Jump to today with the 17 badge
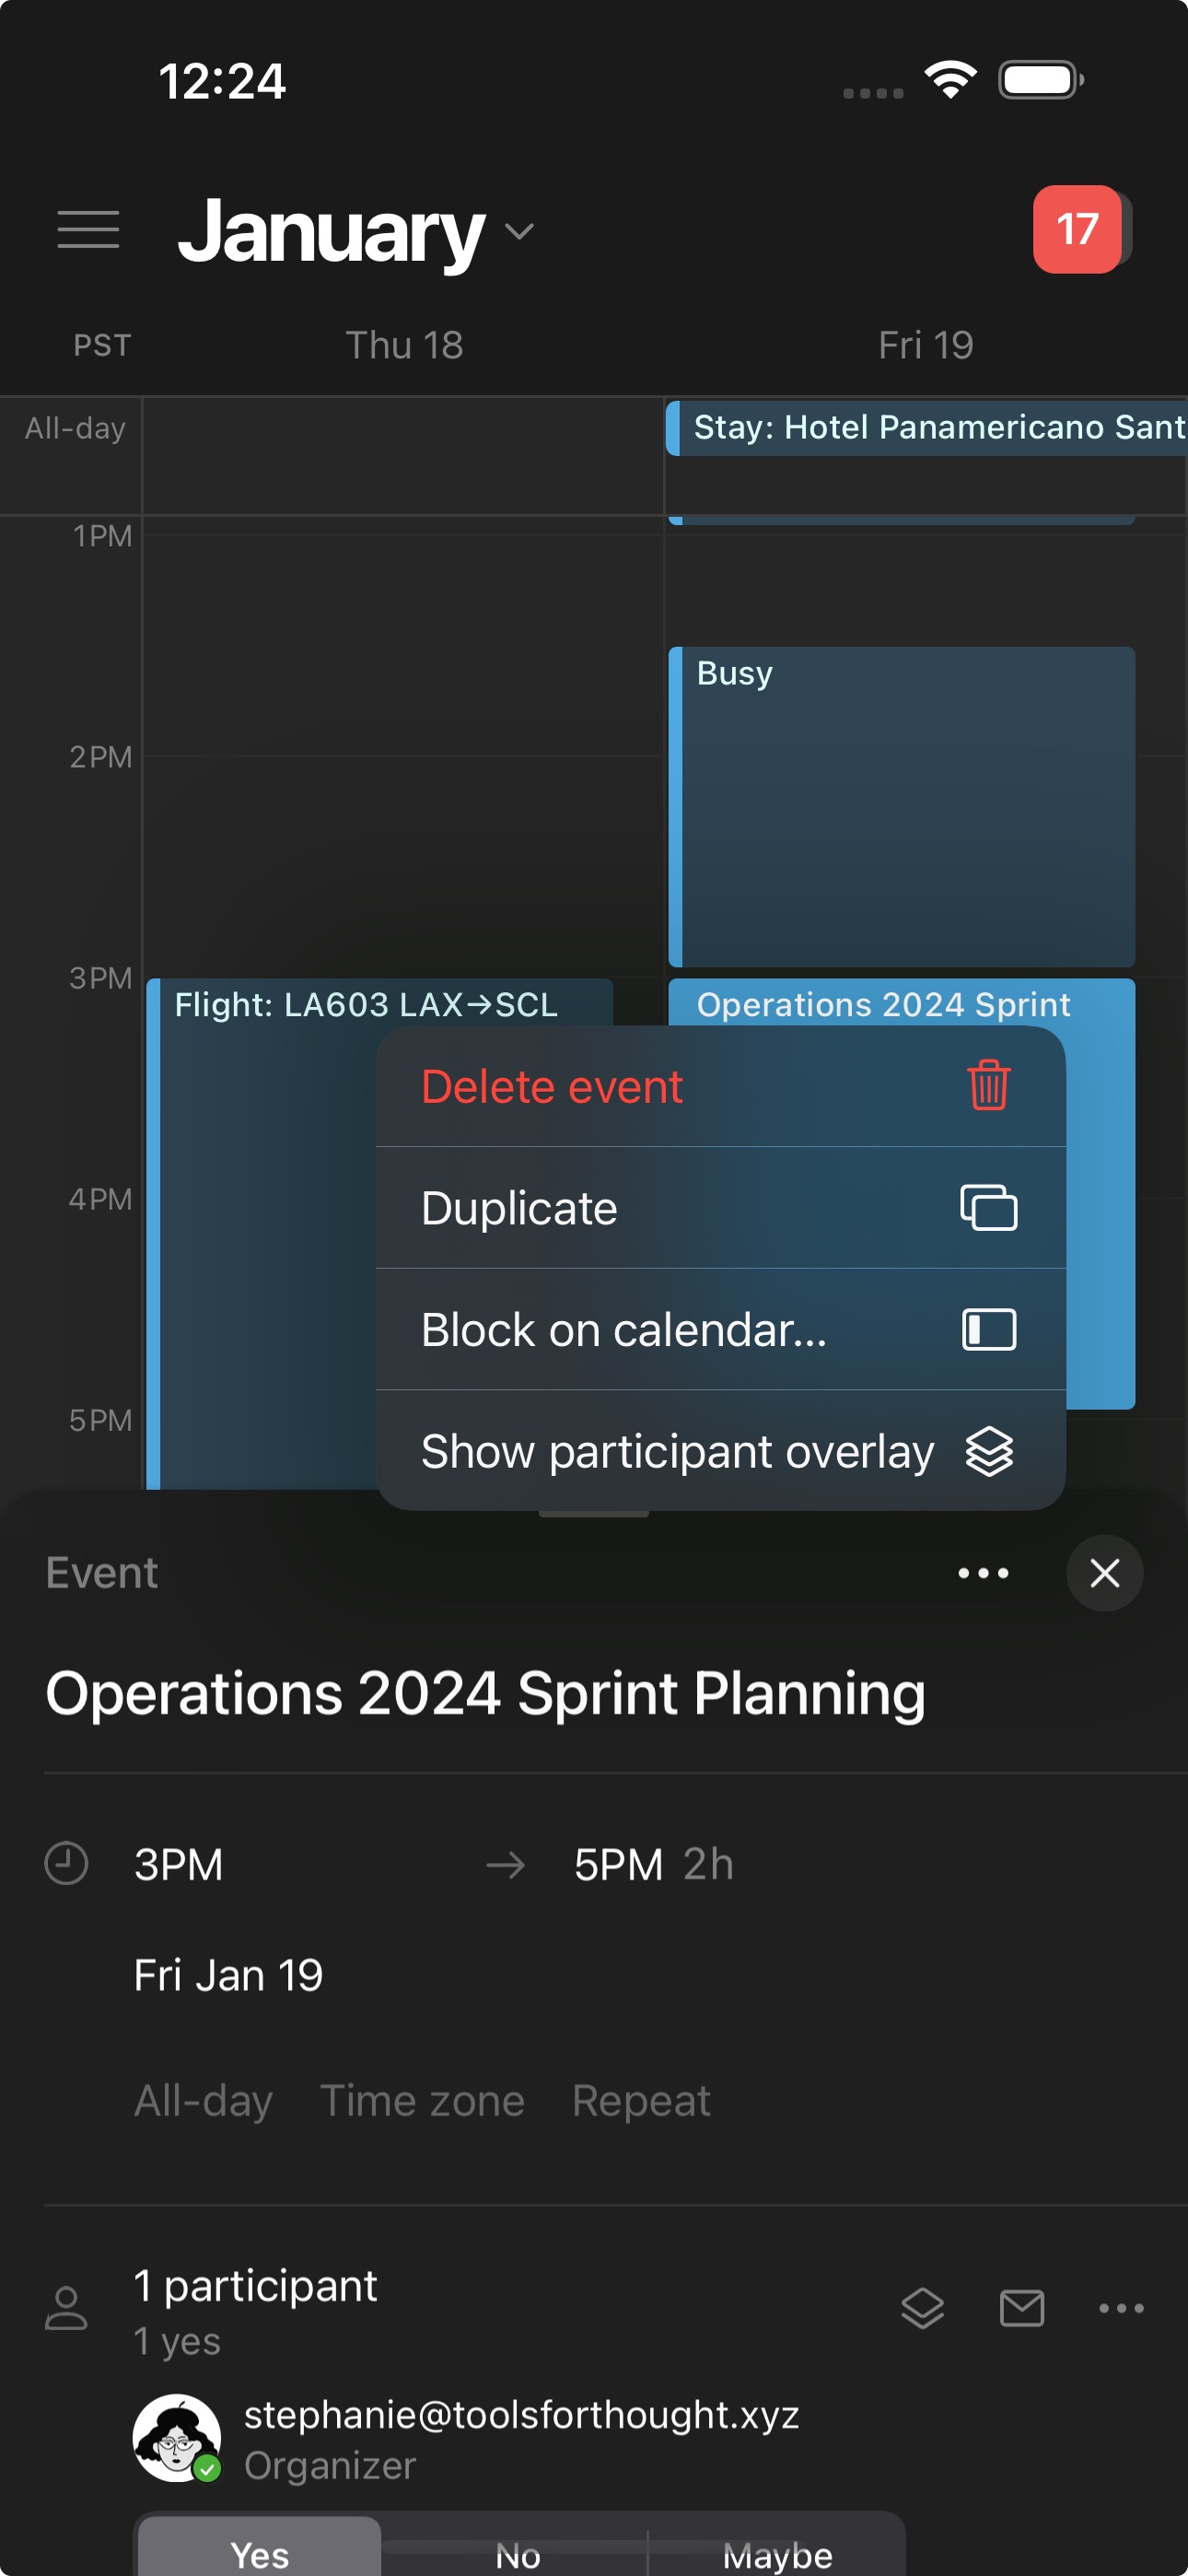The height and width of the screenshot is (2576, 1188). (x=1077, y=229)
